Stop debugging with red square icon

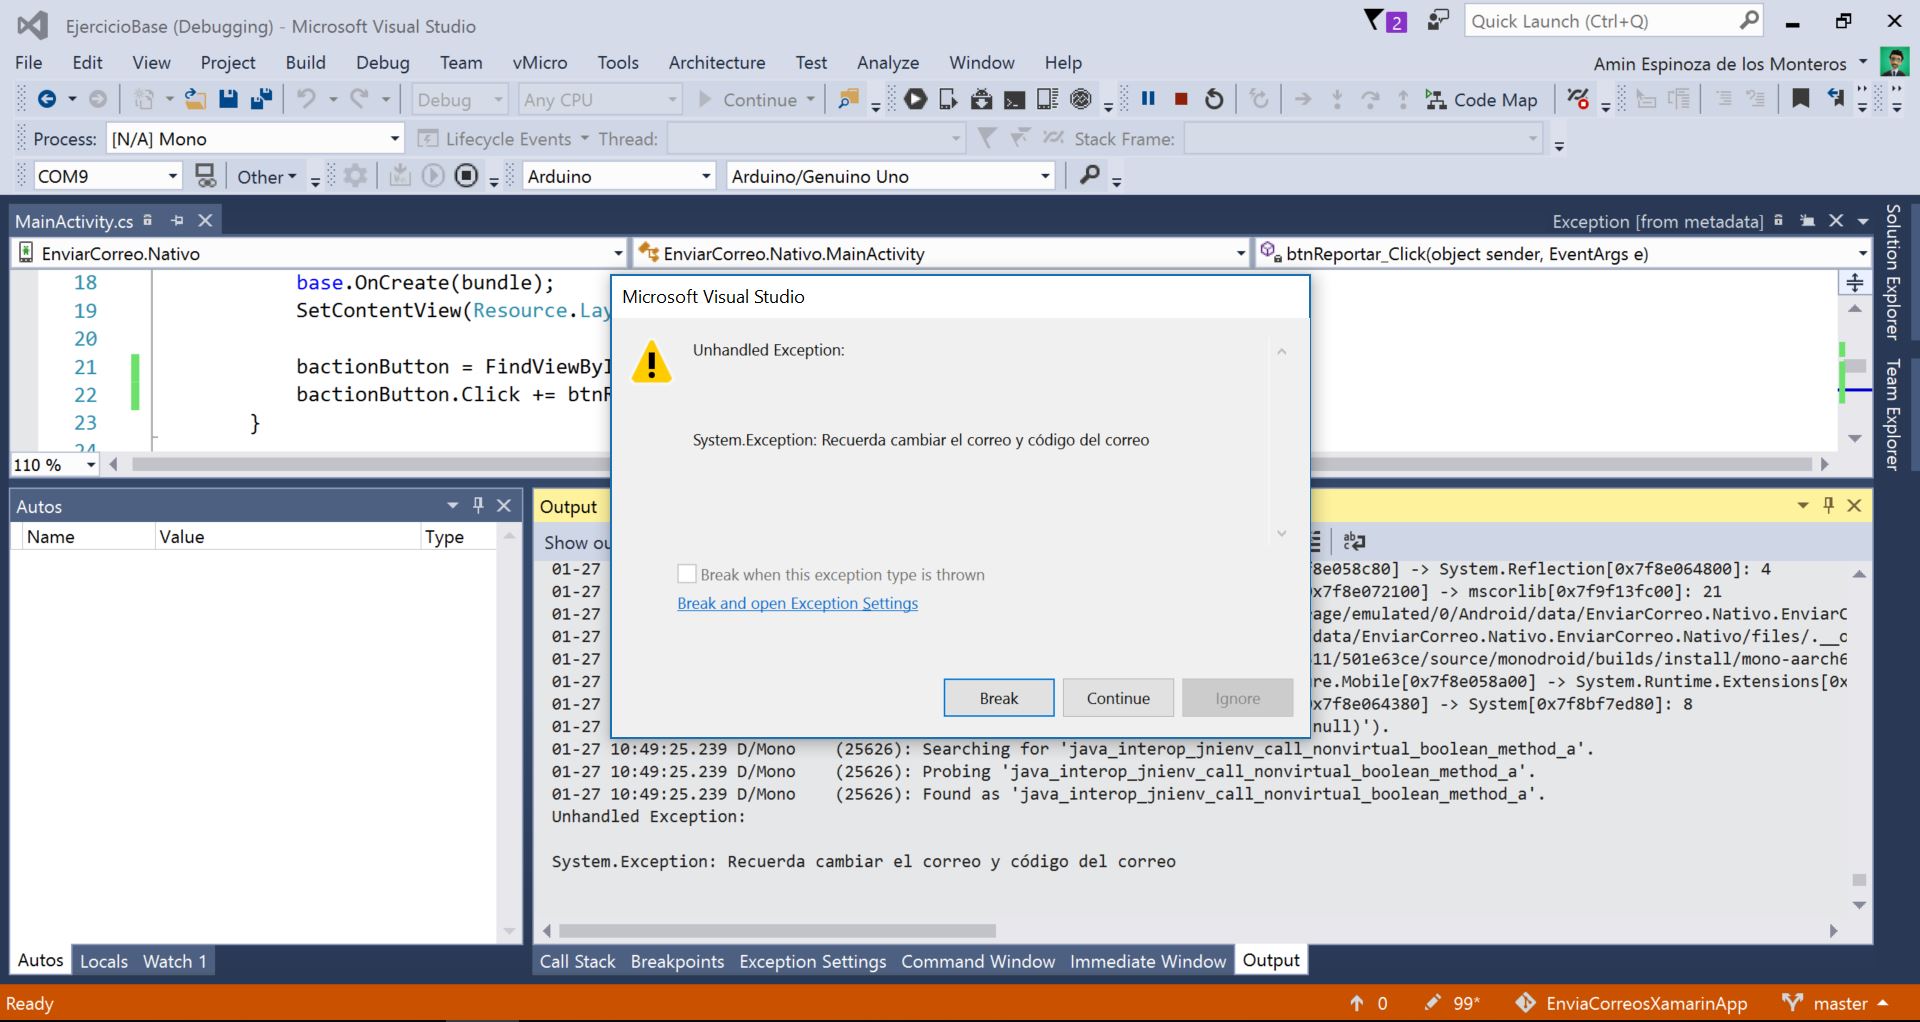1181,99
